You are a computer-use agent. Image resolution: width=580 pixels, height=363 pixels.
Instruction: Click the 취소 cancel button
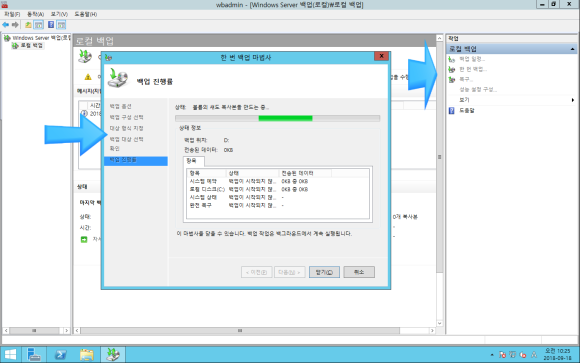tap(359, 272)
